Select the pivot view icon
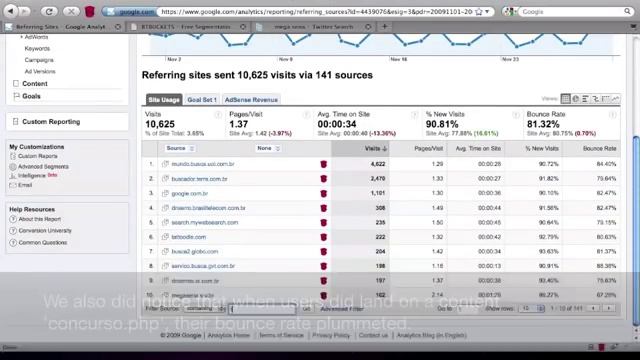The image size is (640, 360). [606, 99]
